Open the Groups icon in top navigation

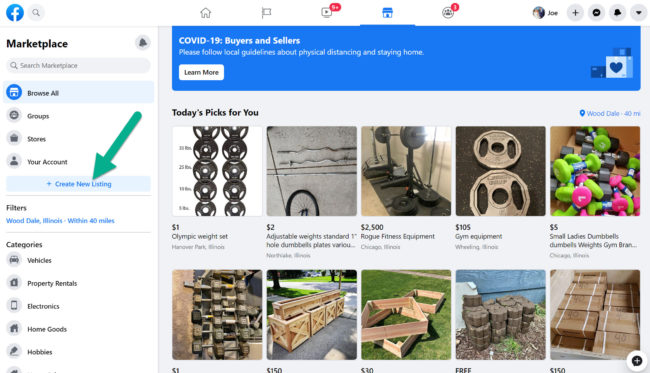coord(448,13)
